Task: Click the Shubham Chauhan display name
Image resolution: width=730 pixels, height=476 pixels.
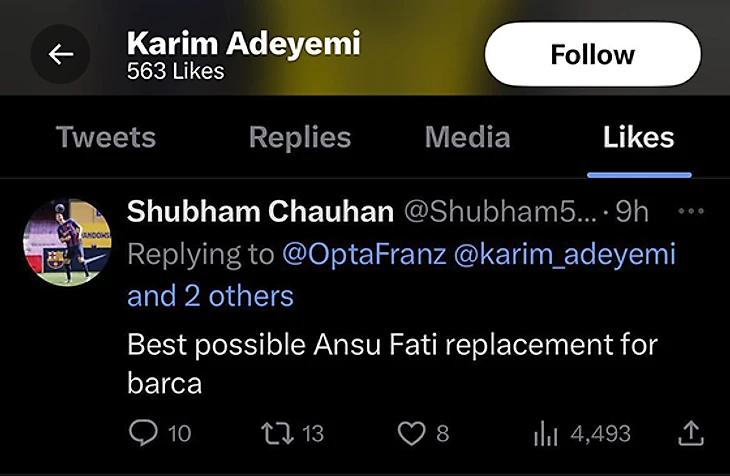Action: (259, 212)
